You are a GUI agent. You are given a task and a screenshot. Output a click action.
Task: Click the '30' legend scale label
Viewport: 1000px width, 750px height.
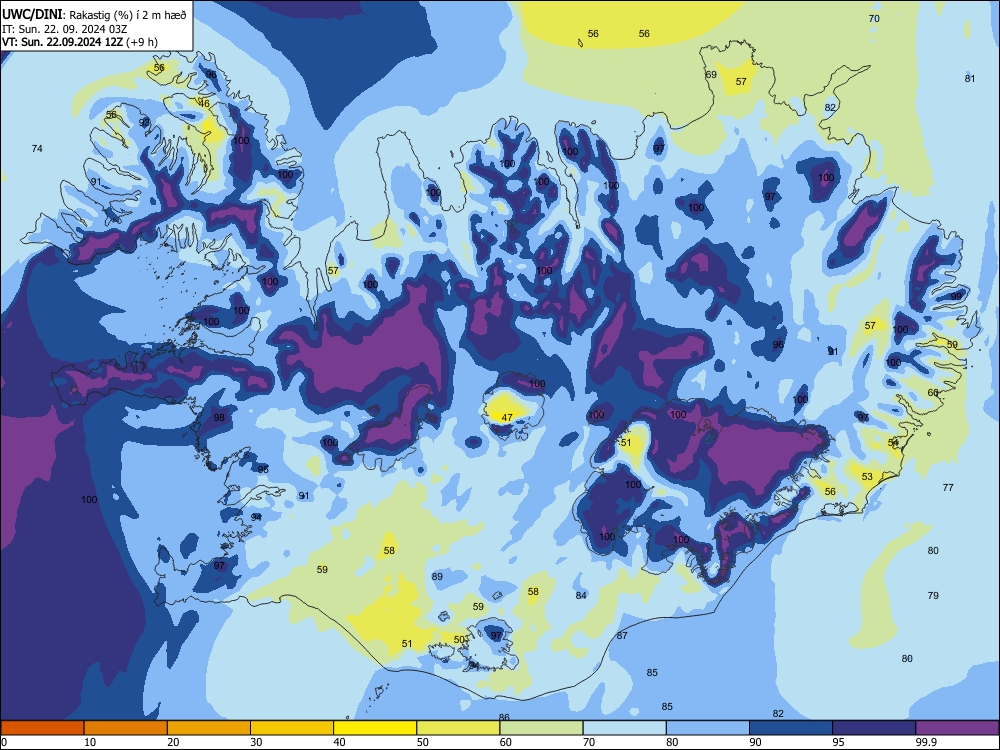point(256,742)
